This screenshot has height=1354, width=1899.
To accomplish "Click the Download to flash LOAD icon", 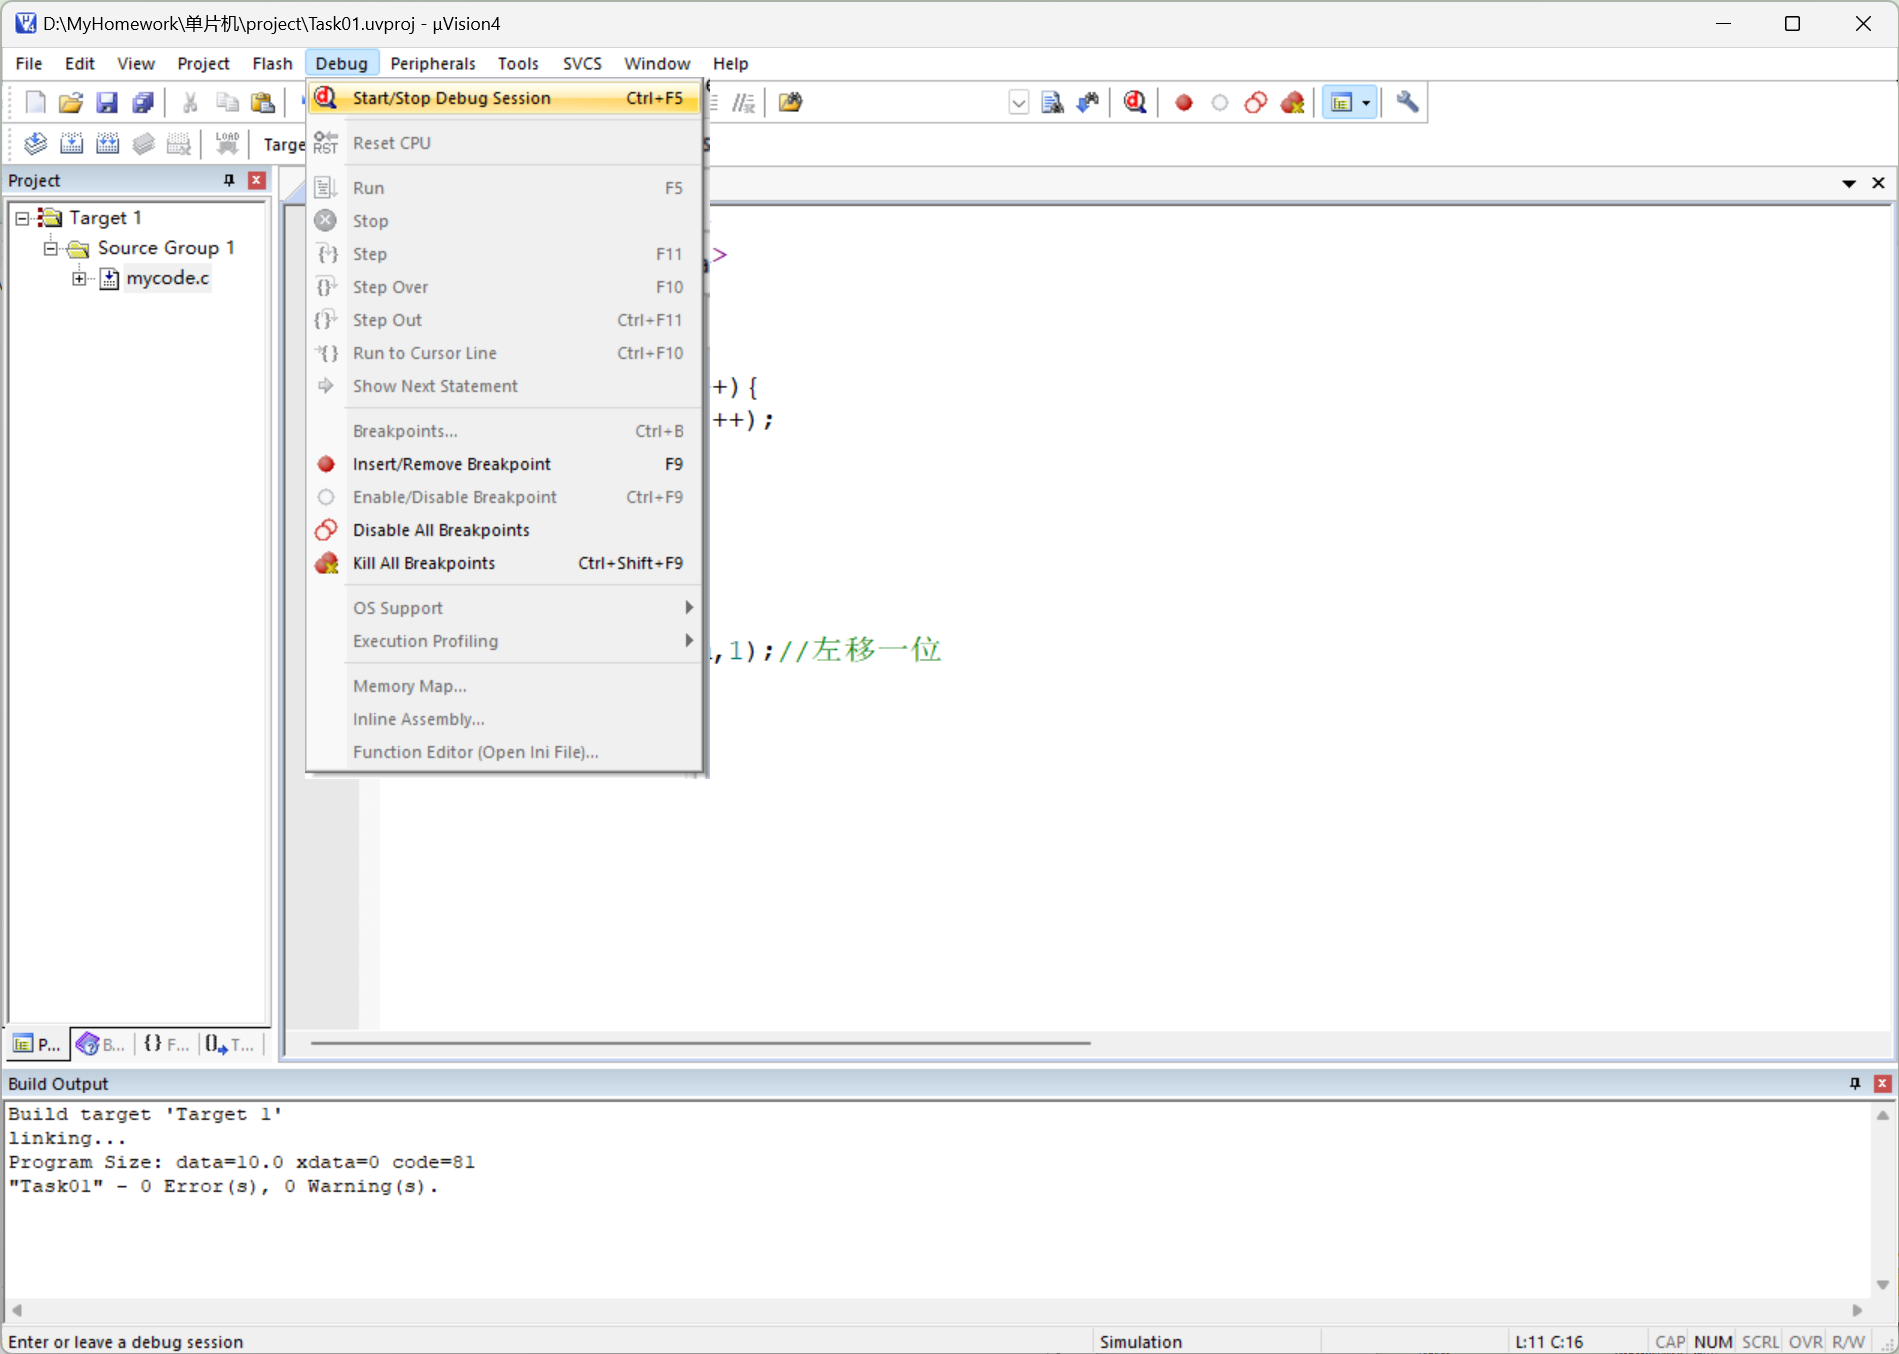I will click(x=227, y=144).
